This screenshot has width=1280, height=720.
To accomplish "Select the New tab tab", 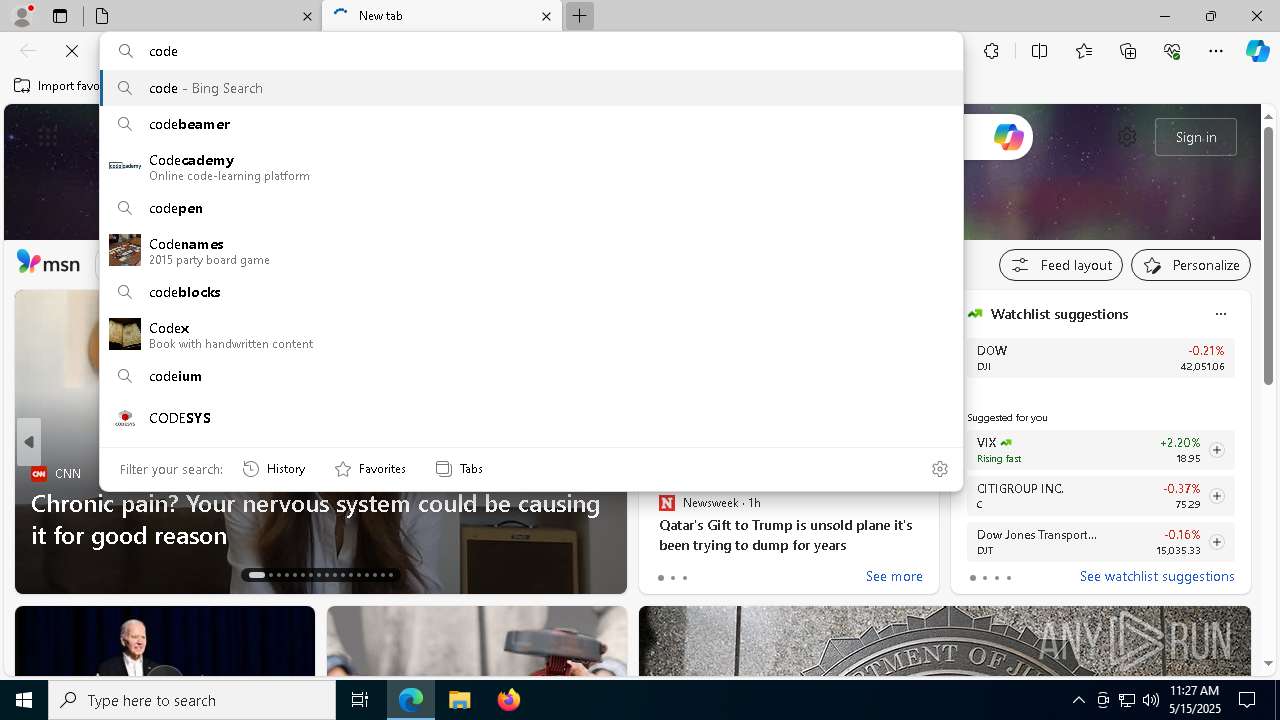I will tap(440, 16).
